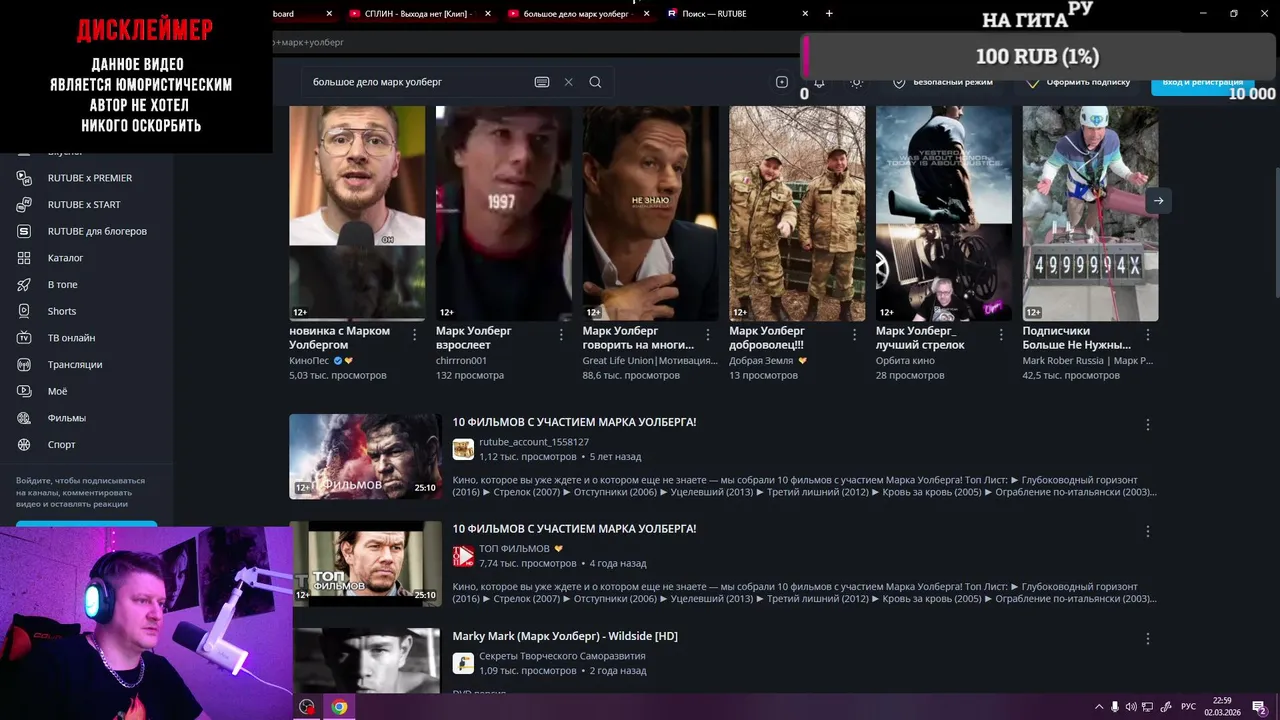The image size is (1280, 720).
Task: Close the 'СПЛИН - Выхода нет' tab
Action: (x=488, y=14)
